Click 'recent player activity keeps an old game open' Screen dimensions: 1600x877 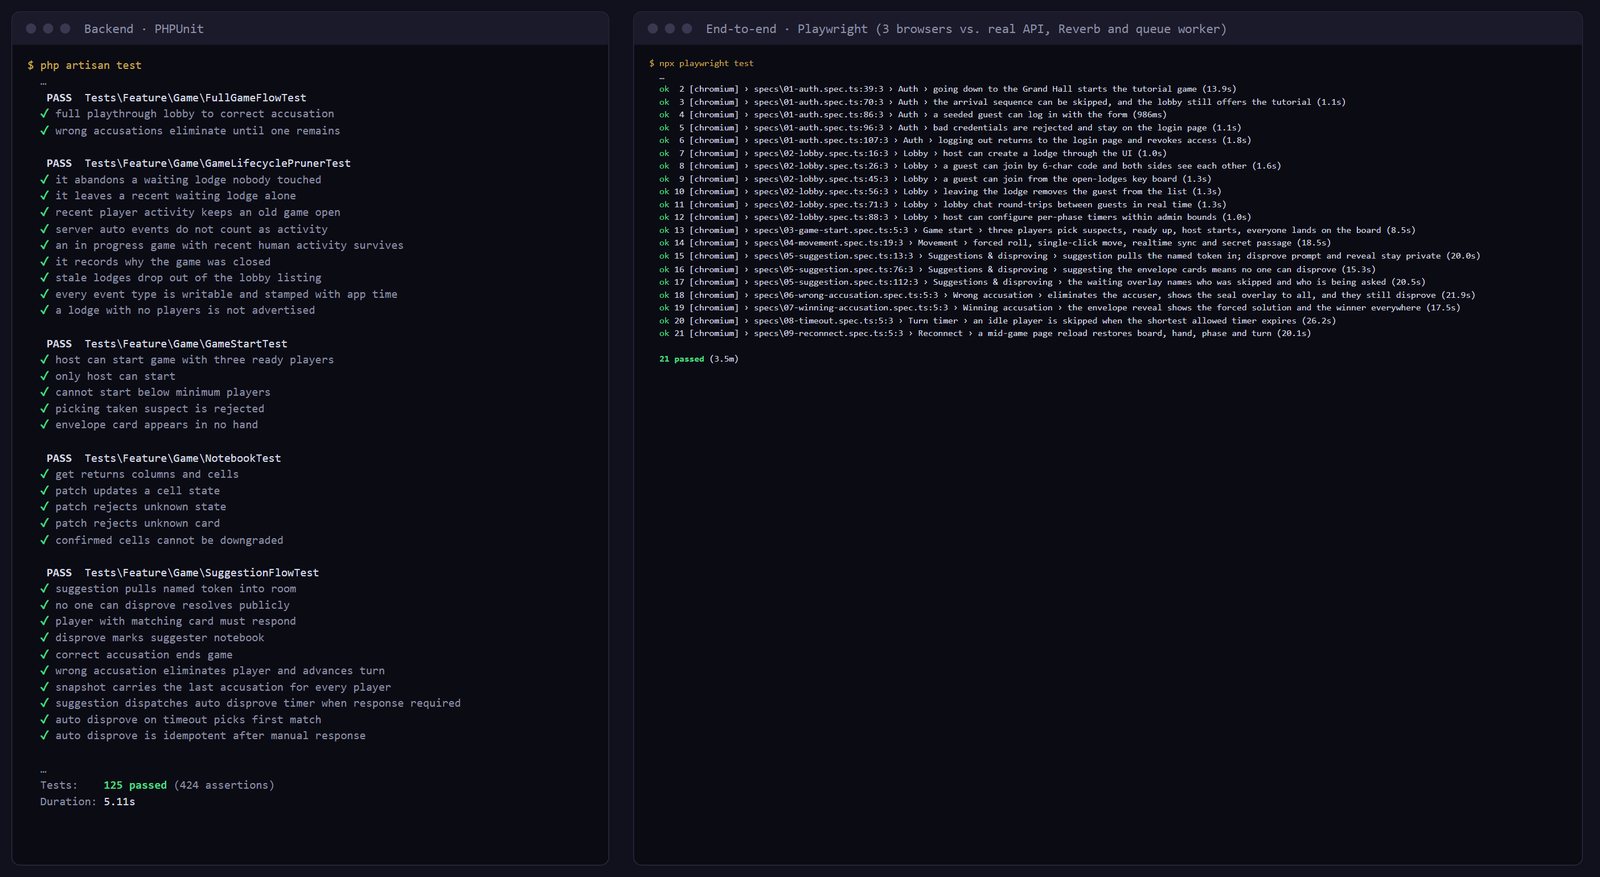(198, 213)
